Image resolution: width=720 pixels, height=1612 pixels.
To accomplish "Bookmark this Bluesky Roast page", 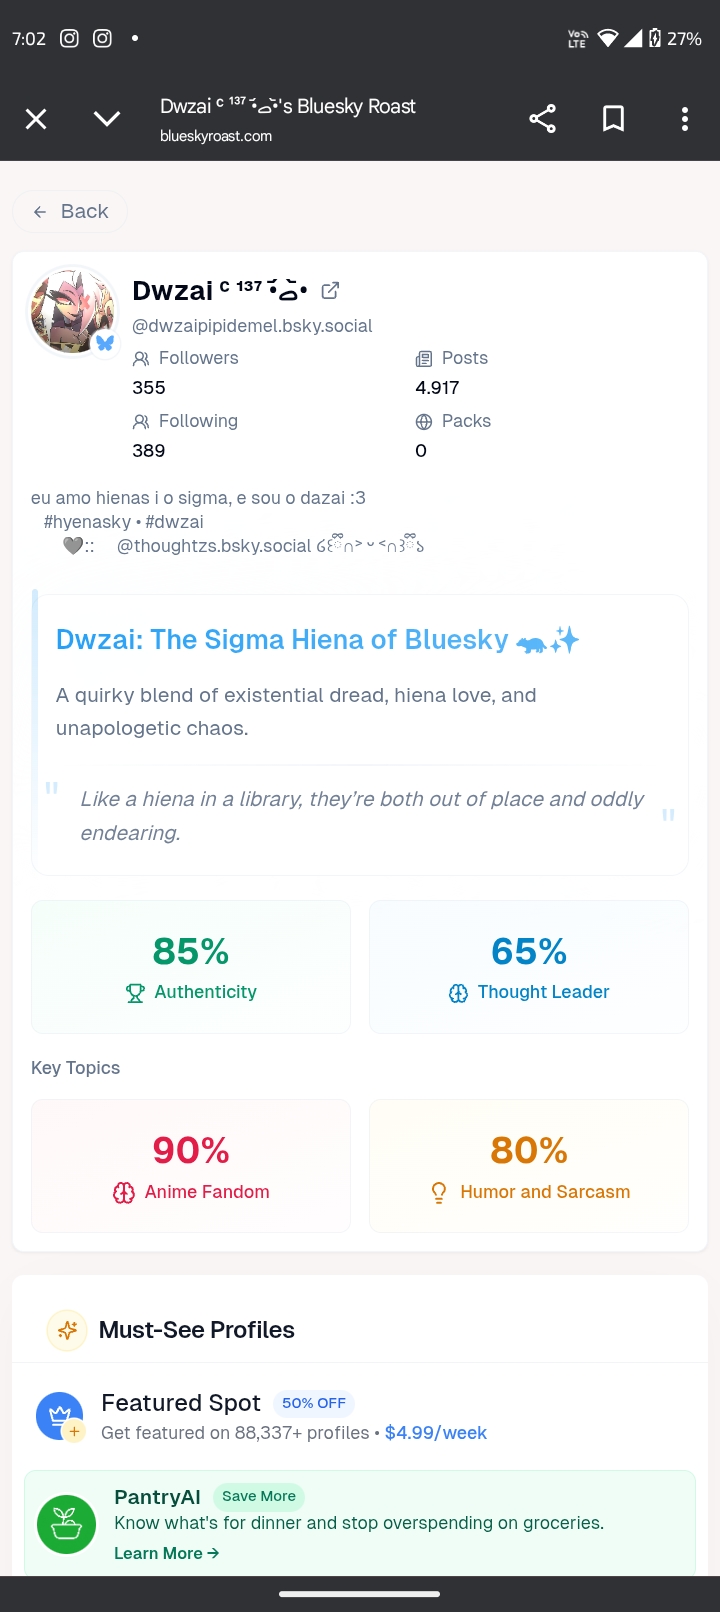I will pyautogui.click(x=613, y=120).
